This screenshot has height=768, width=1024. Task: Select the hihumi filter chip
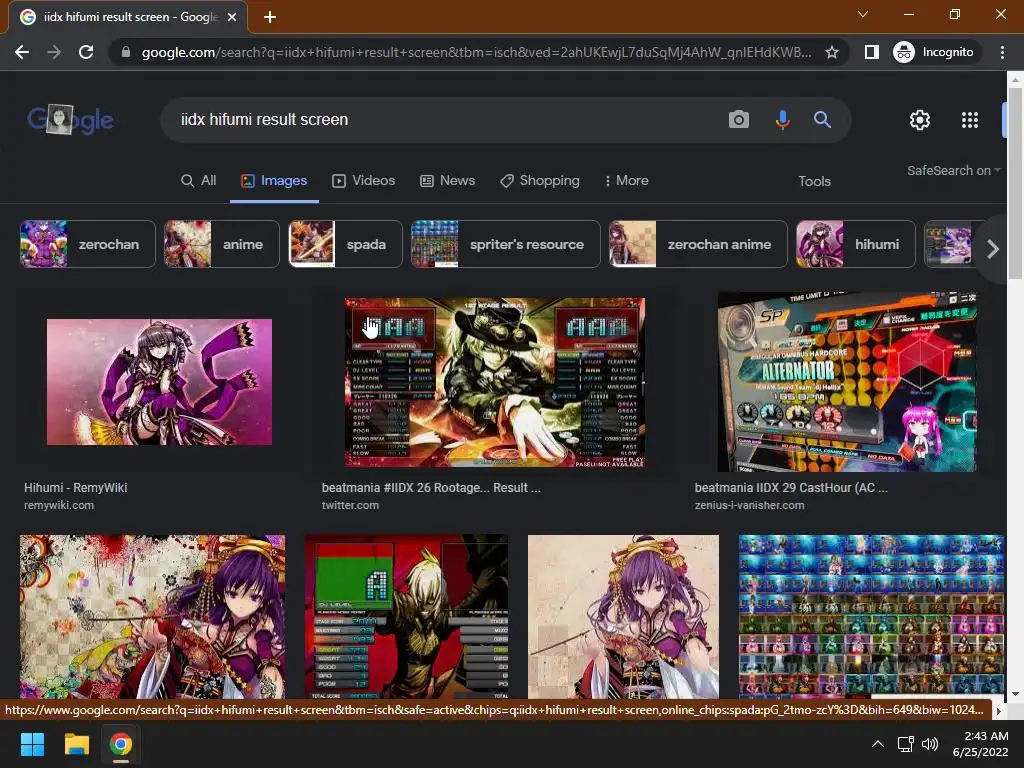point(856,244)
